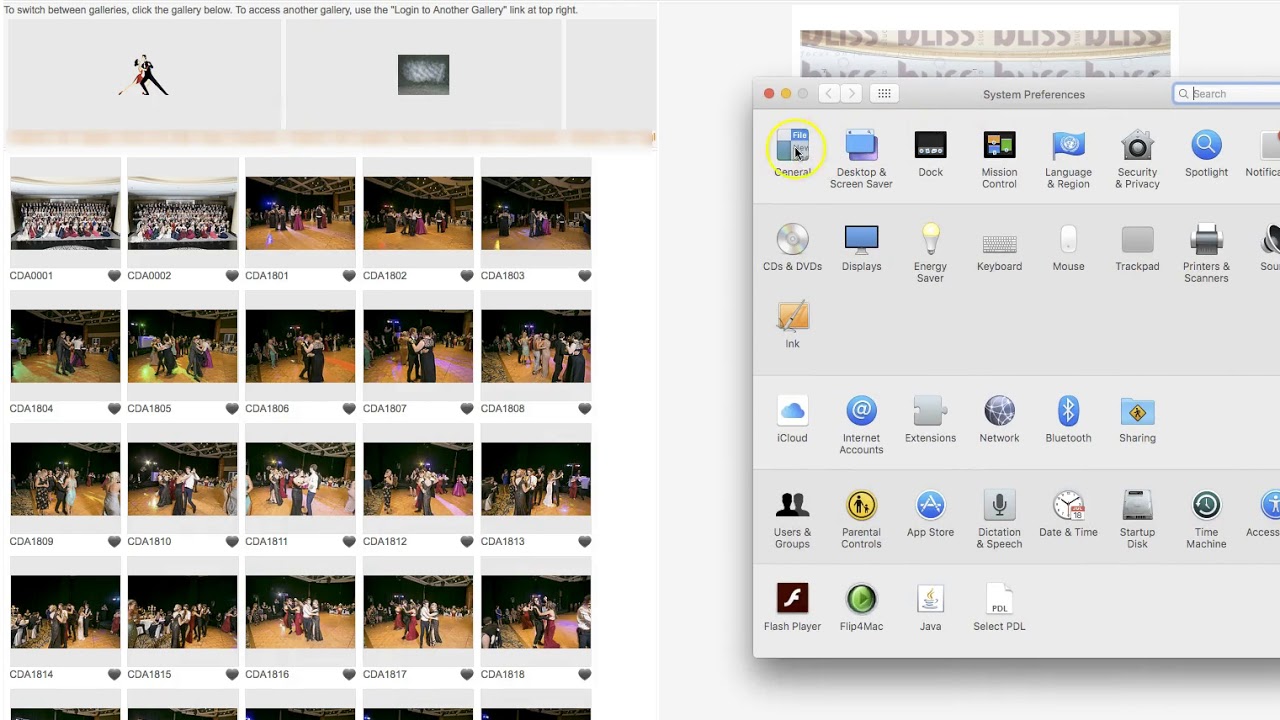This screenshot has width=1280, height=720.
Task: Open photo CDA1810 thumbnail
Action: point(182,479)
